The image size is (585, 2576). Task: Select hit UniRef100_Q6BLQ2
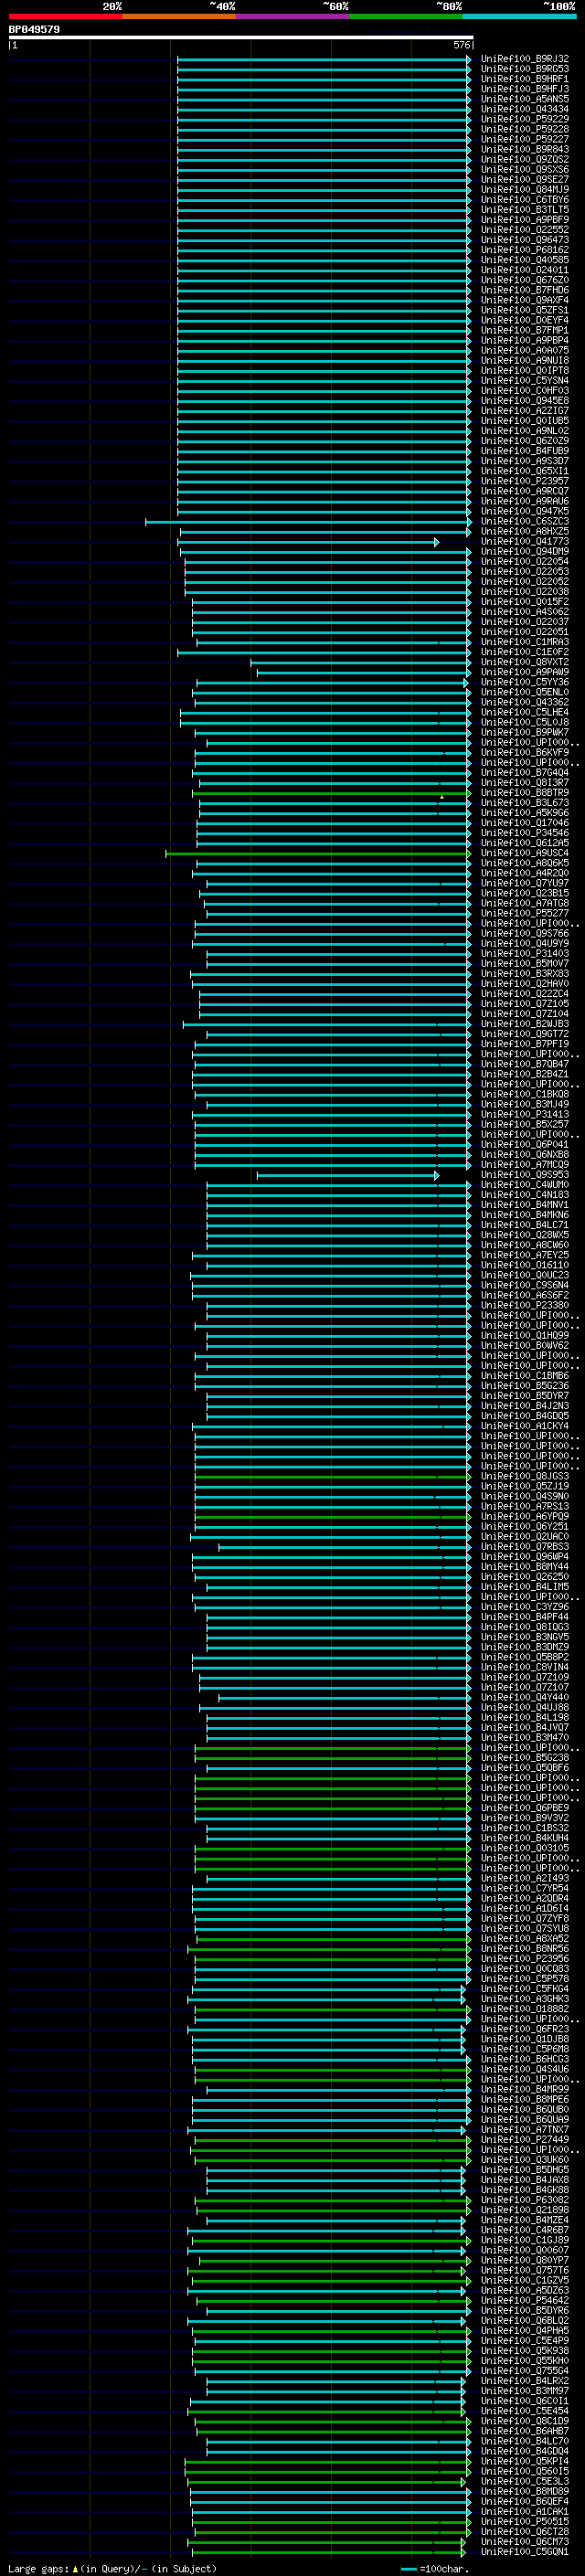click(525, 2321)
